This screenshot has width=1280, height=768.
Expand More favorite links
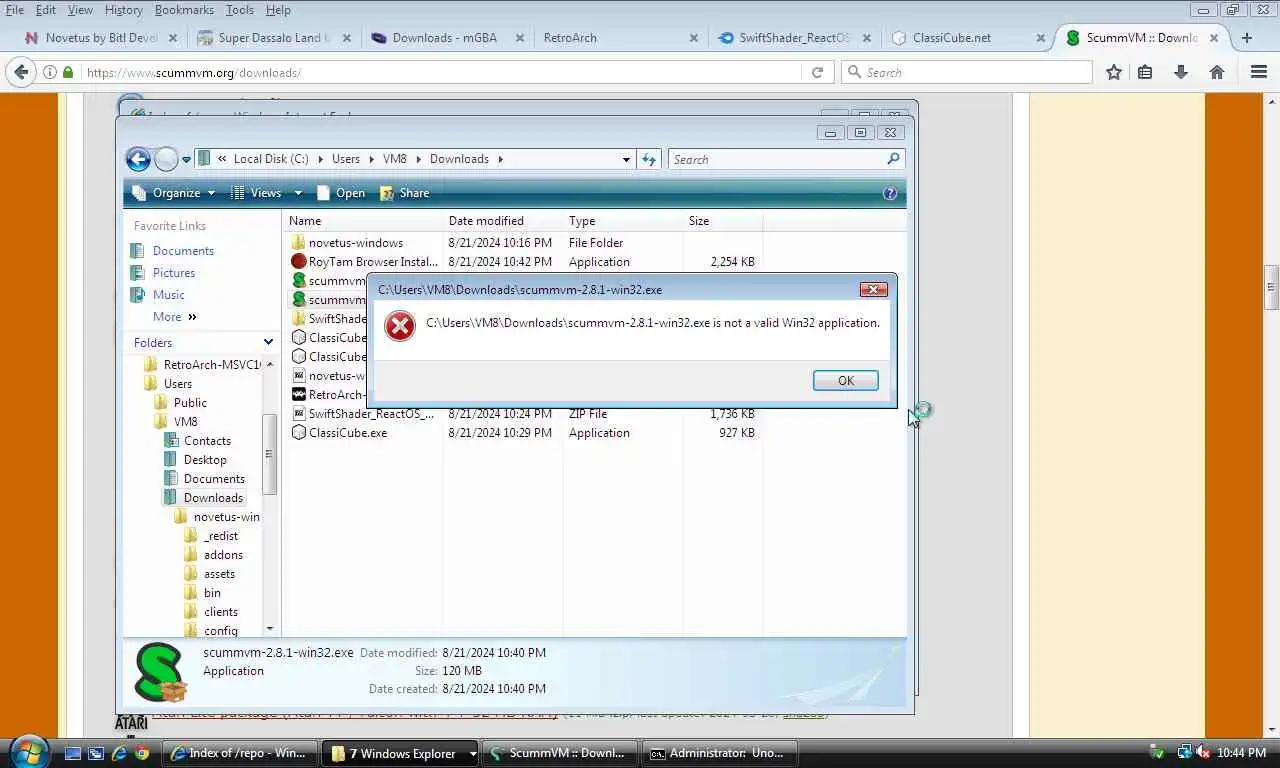tap(175, 317)
